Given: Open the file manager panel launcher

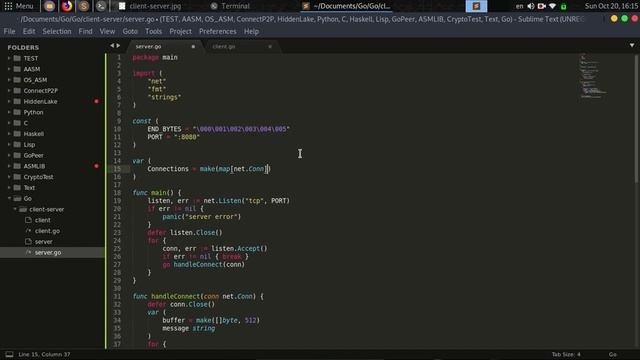Looking at the screenshot, I should [49, 6].
